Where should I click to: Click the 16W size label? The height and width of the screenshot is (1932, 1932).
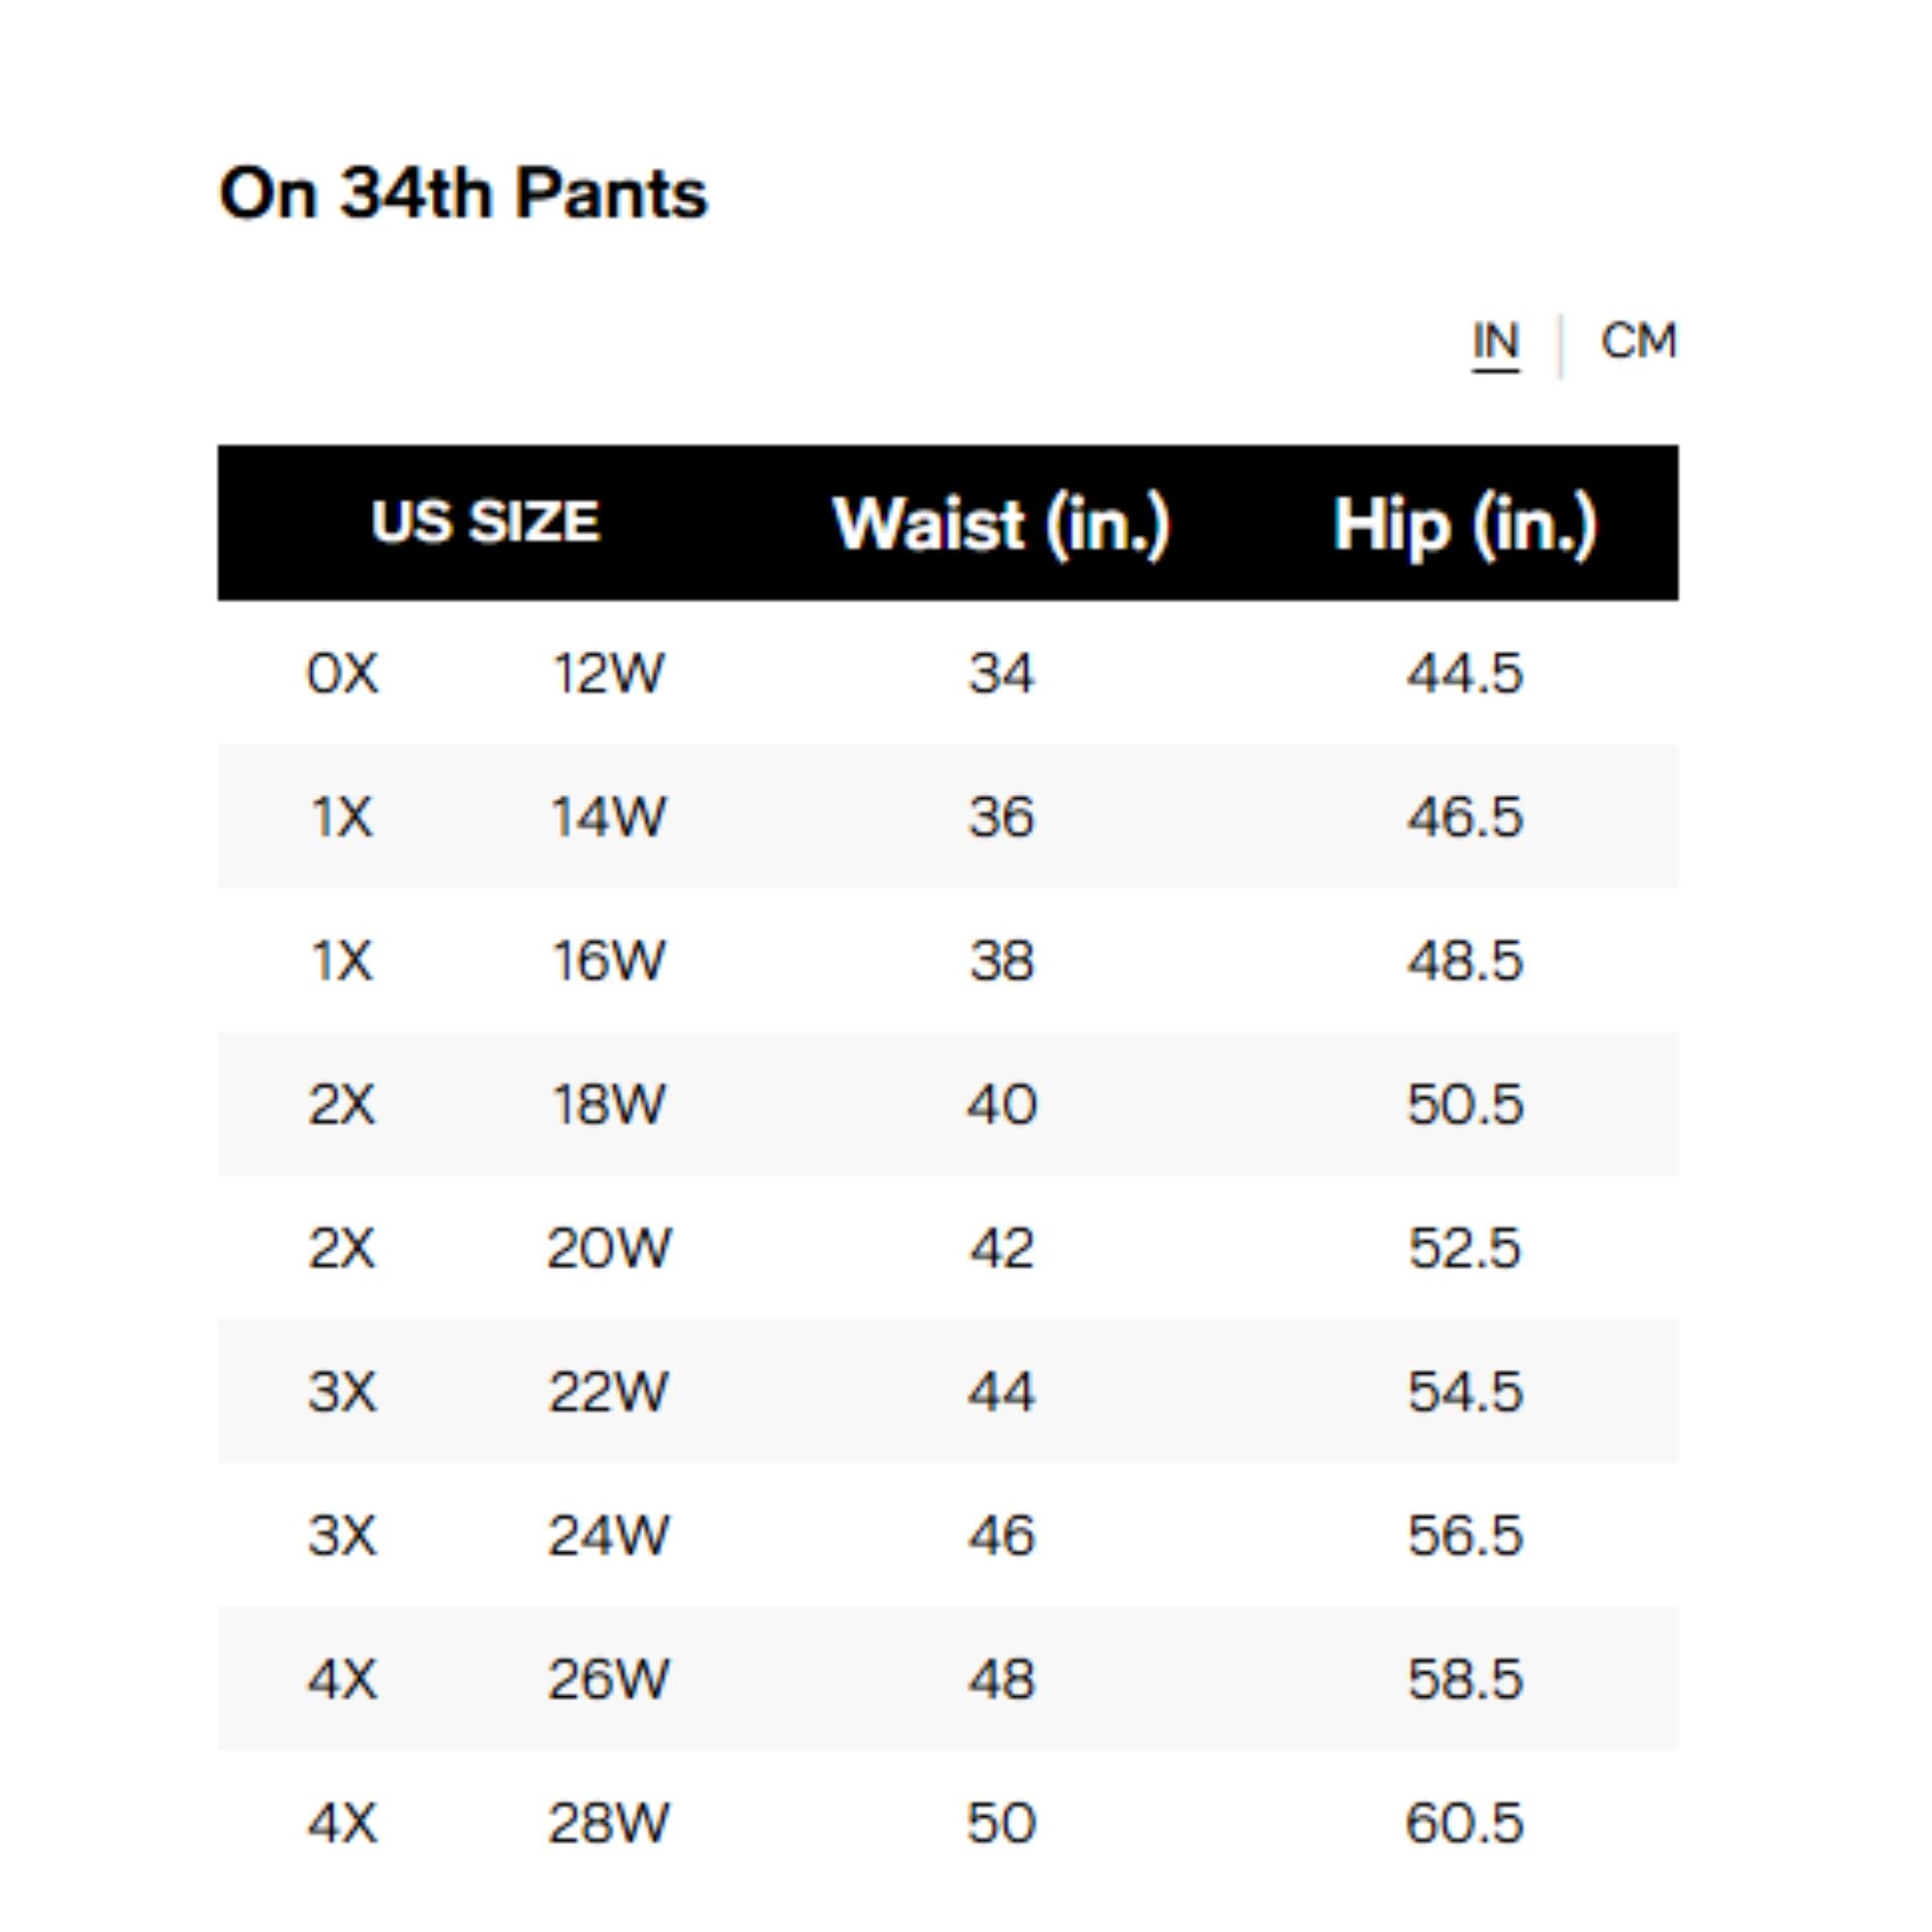coord(608,961)
